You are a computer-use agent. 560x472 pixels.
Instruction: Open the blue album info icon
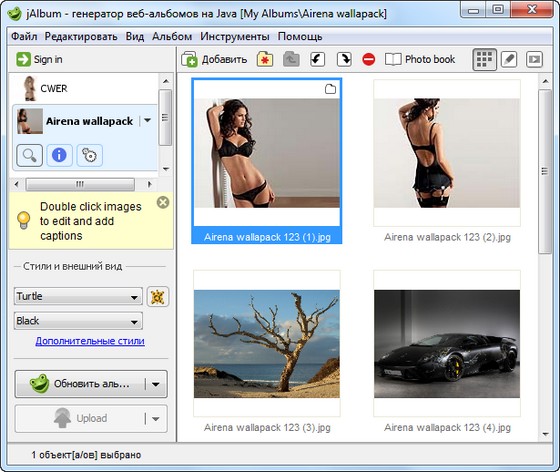point(59,155)
